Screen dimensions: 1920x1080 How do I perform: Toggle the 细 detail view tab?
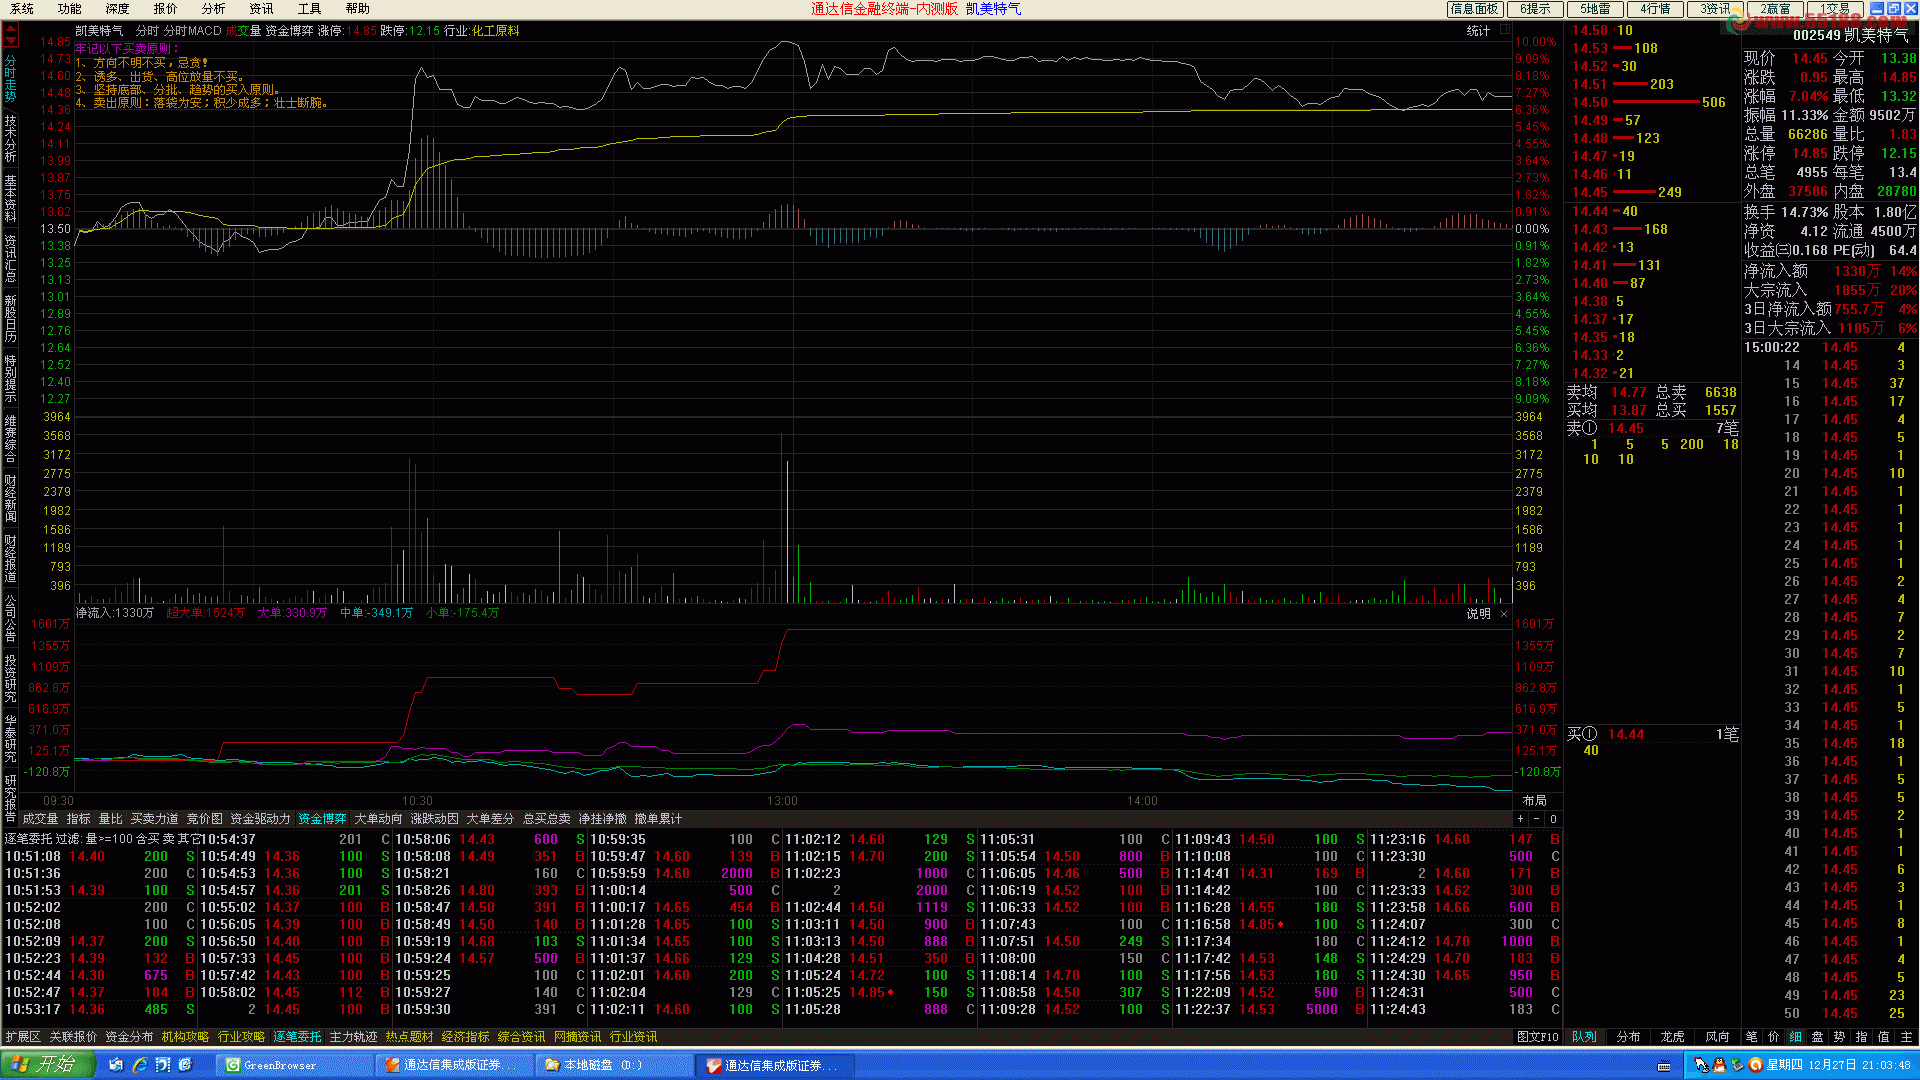(x=1796, y=1037)
